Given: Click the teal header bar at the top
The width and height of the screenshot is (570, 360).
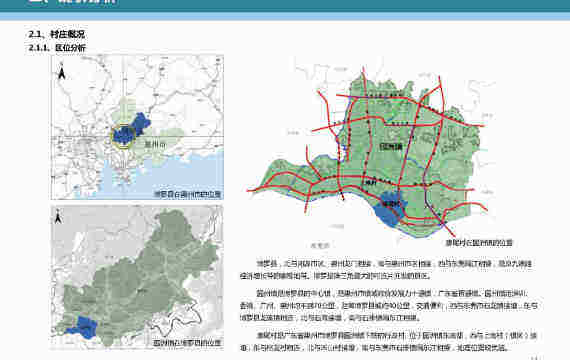Looking at the screenshot, I should 285,6.
